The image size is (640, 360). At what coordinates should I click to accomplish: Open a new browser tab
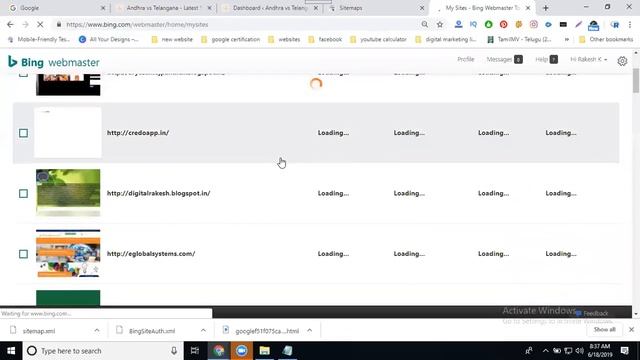tap(546, 8)
